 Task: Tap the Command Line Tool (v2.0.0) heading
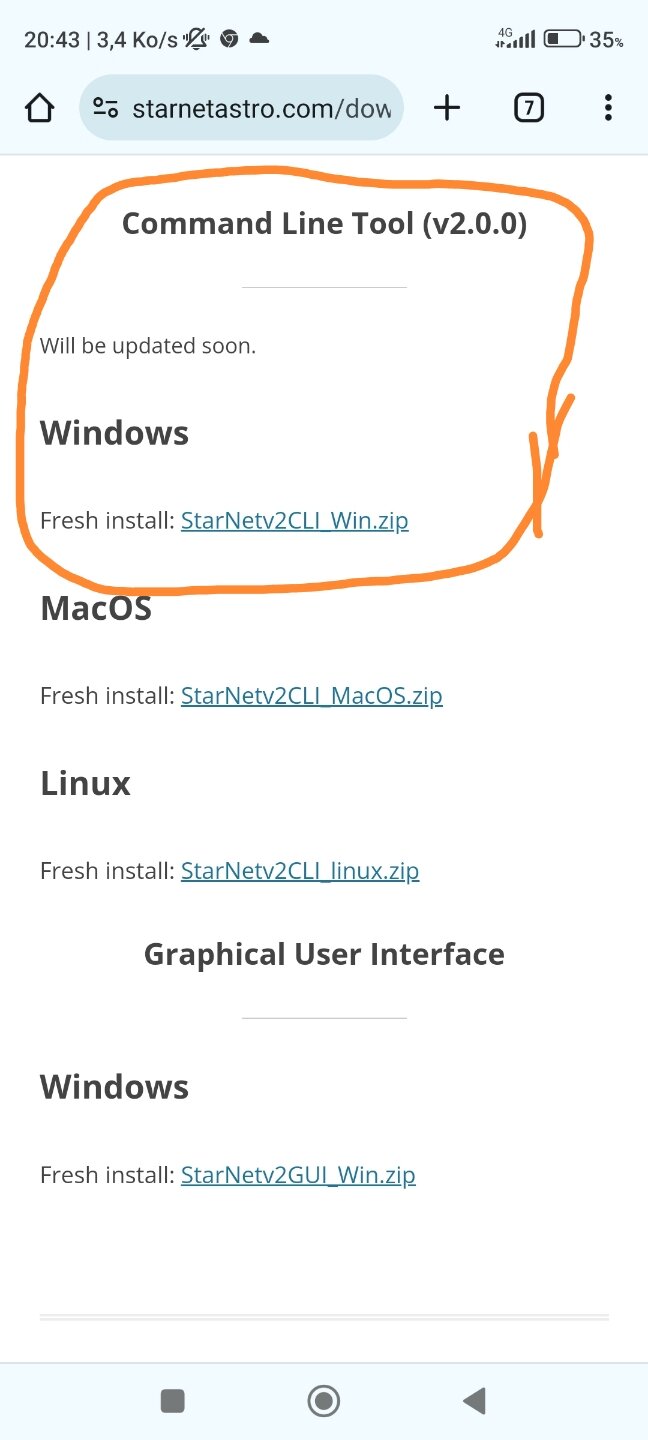point(324,223)
